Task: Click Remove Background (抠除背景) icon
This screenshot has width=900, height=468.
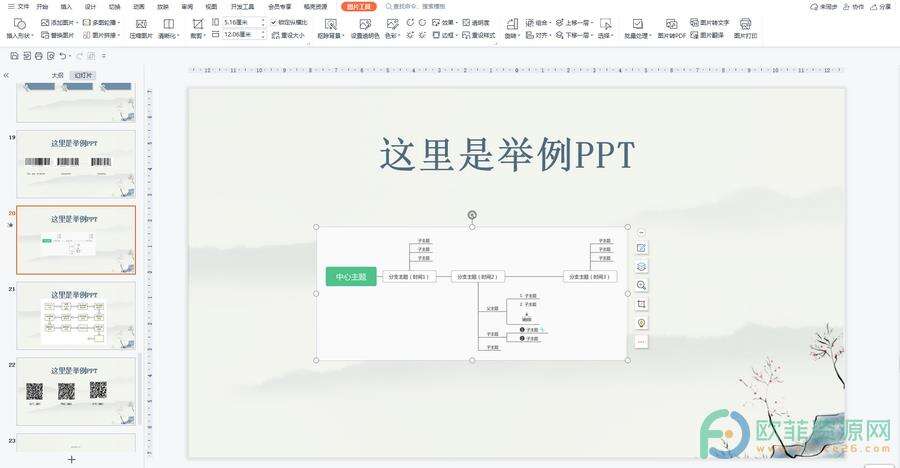Action: 331,24
